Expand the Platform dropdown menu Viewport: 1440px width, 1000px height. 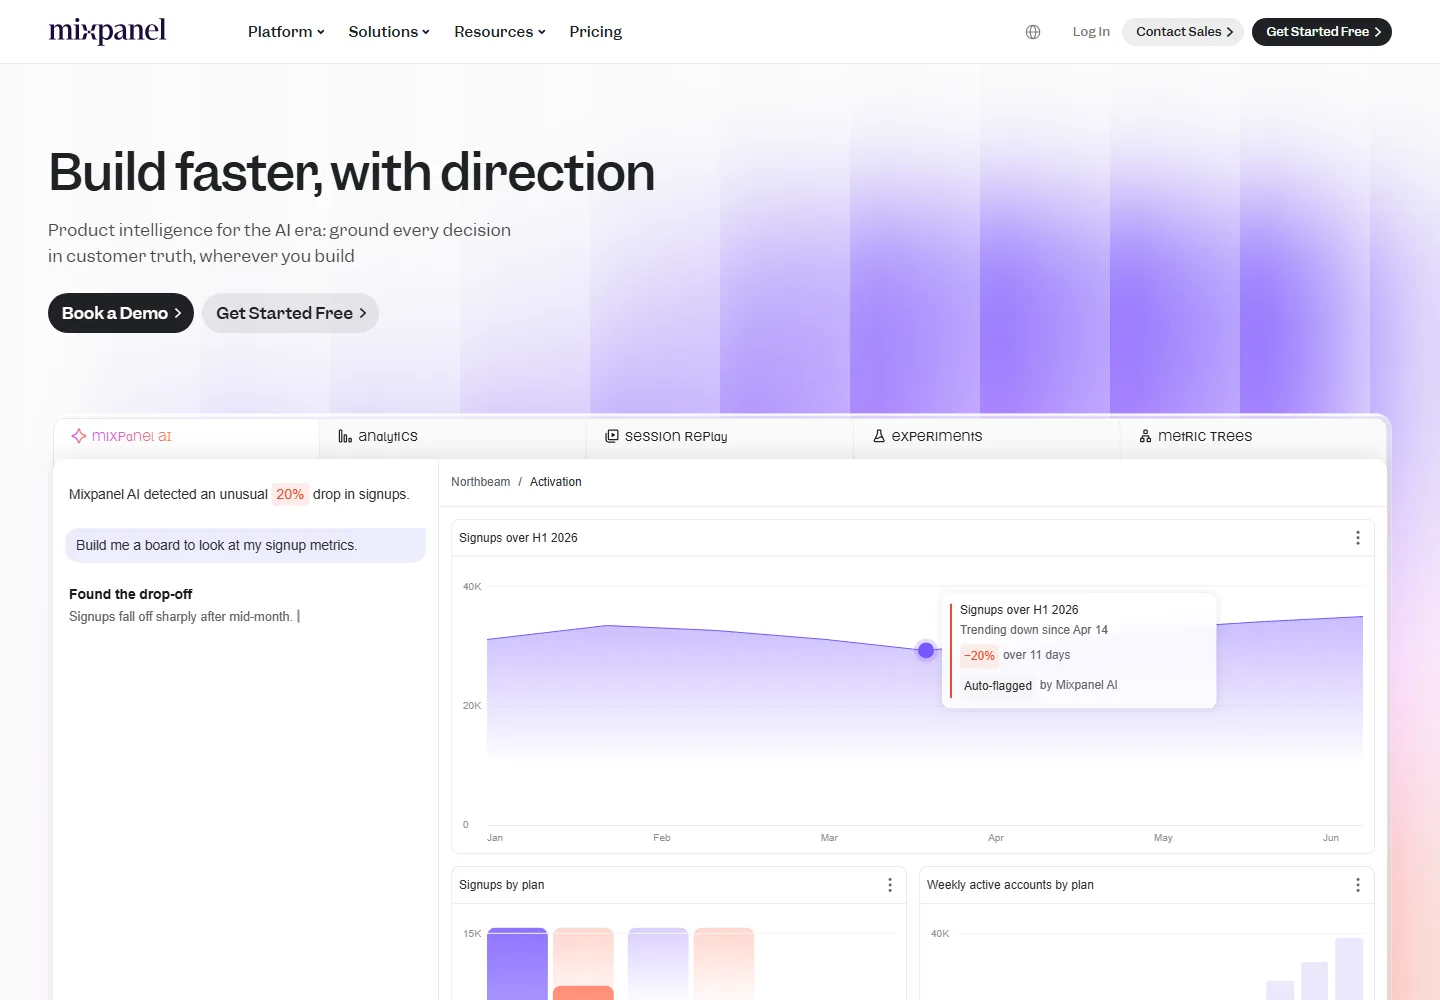[286, 32]
